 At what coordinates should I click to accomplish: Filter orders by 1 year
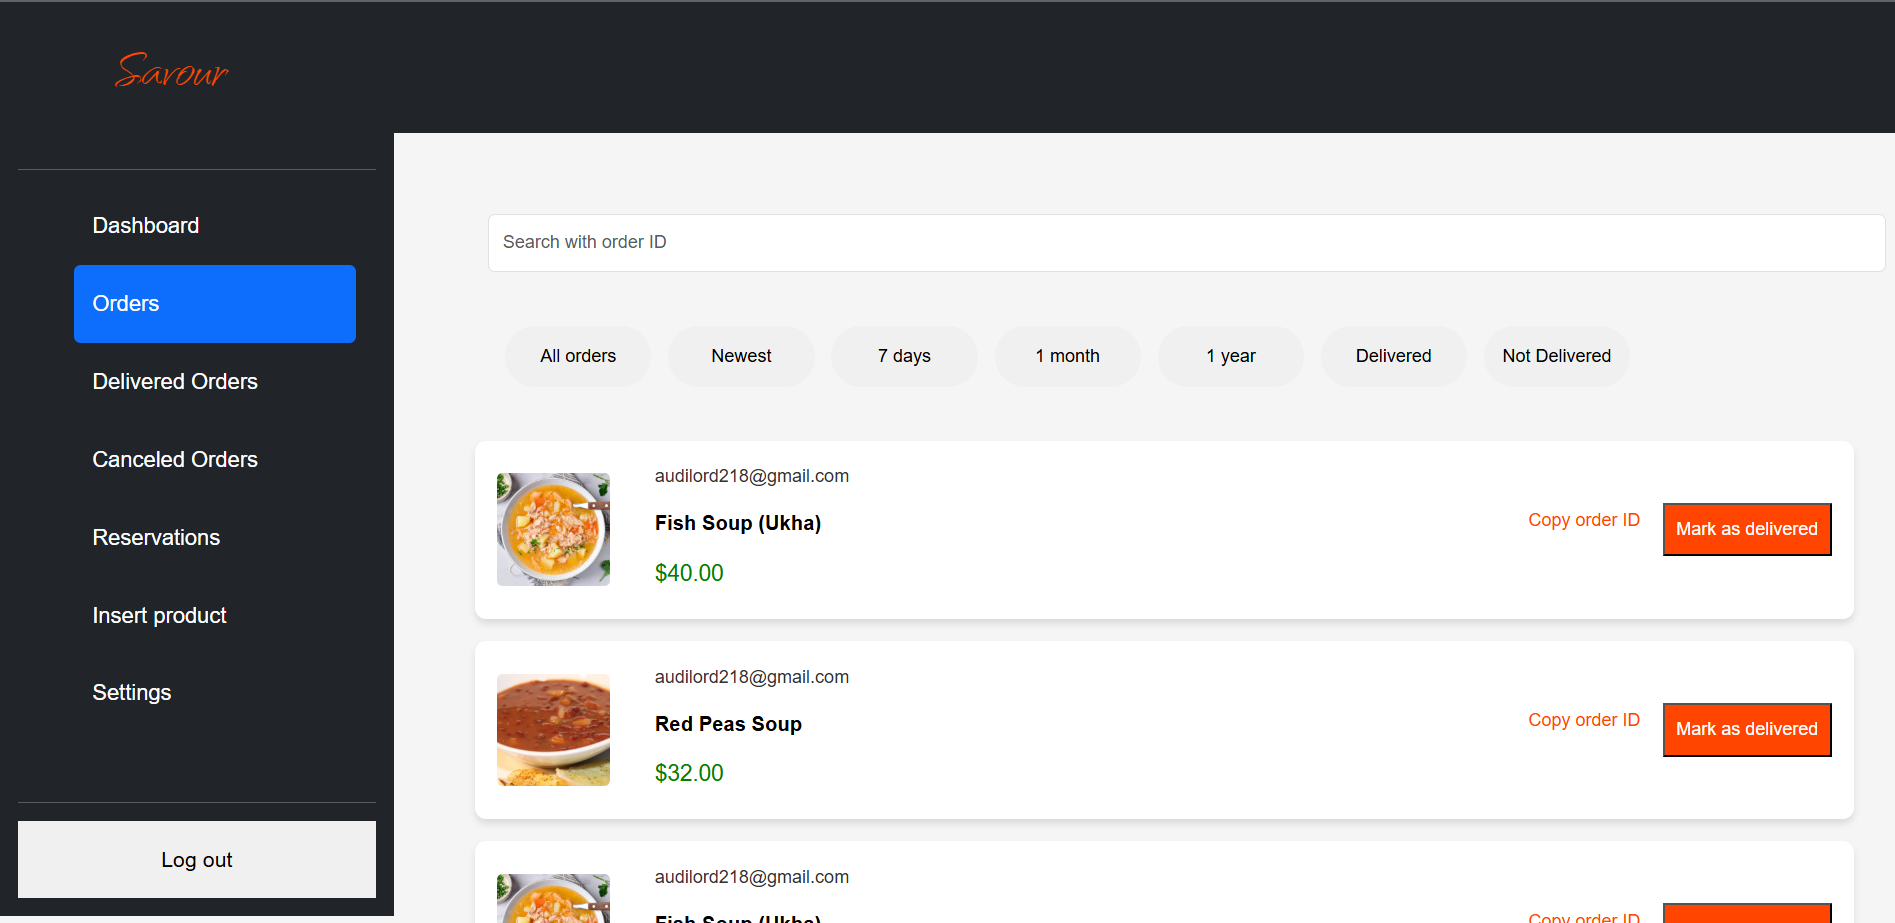(x=1230, y=355)
